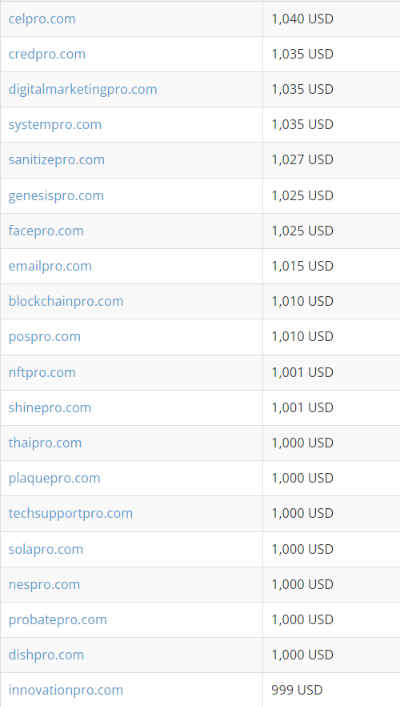The width and height of the screenshot is (400, 707).
Task: Click the solapro.com link
Action: [x=46, y=549]
